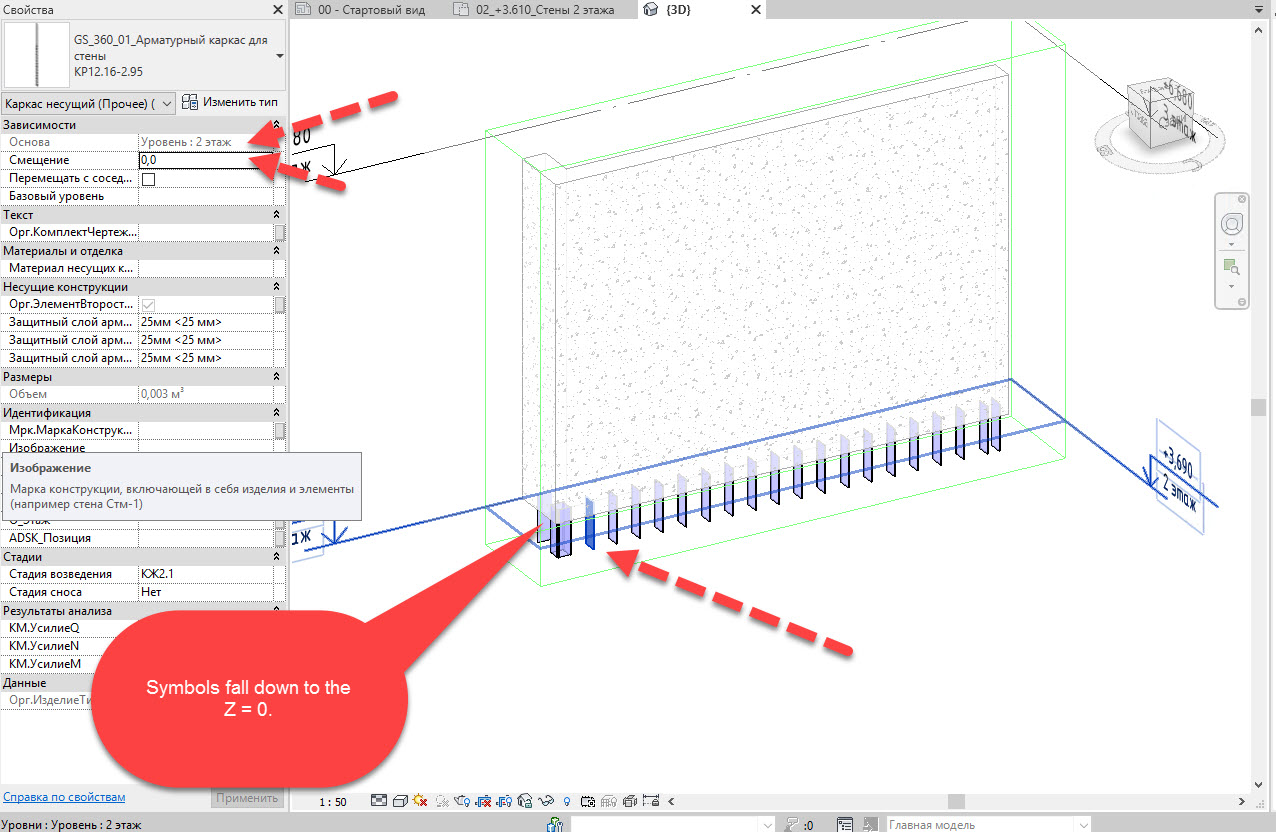Select the Стадия сноса value Нет
The width and height of the screenshot is (1276, 832).
[205, 592]
